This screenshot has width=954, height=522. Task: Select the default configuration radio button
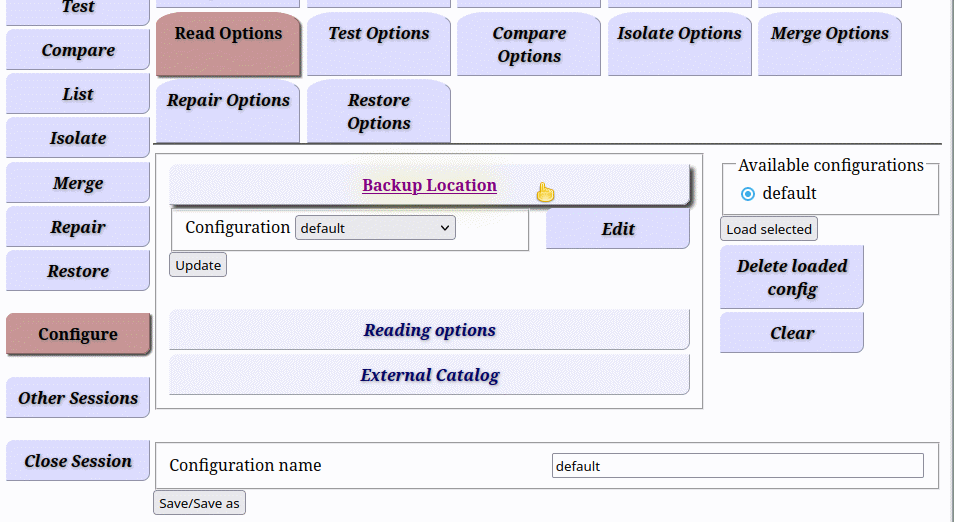click(x=748, y=194)
